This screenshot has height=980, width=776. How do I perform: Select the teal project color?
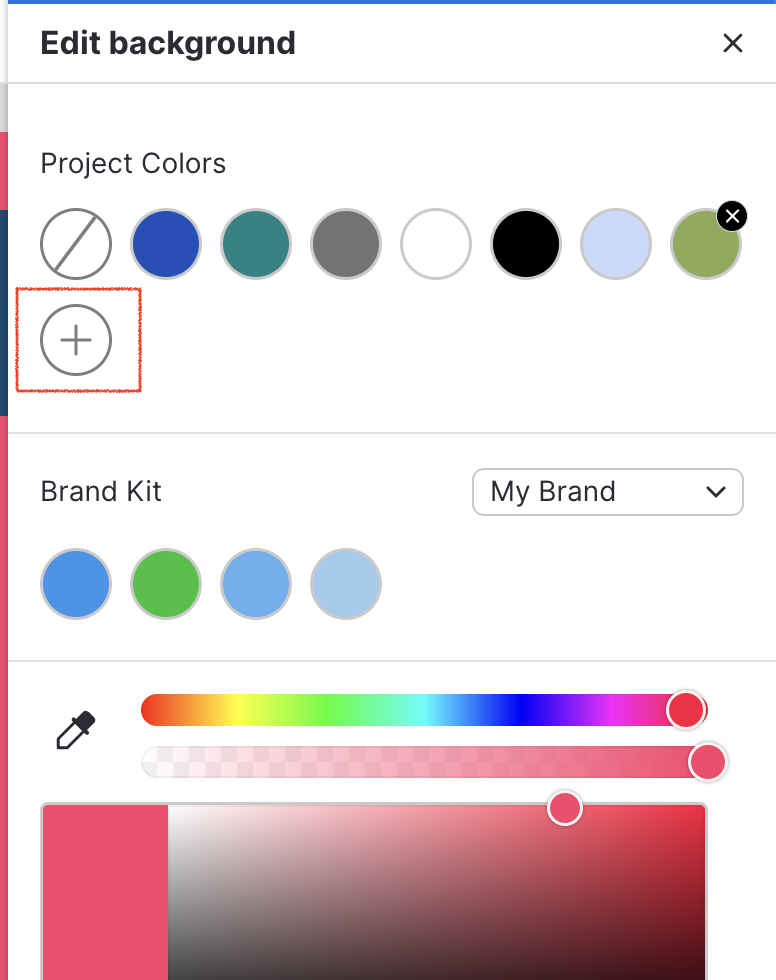click(256, 244)
